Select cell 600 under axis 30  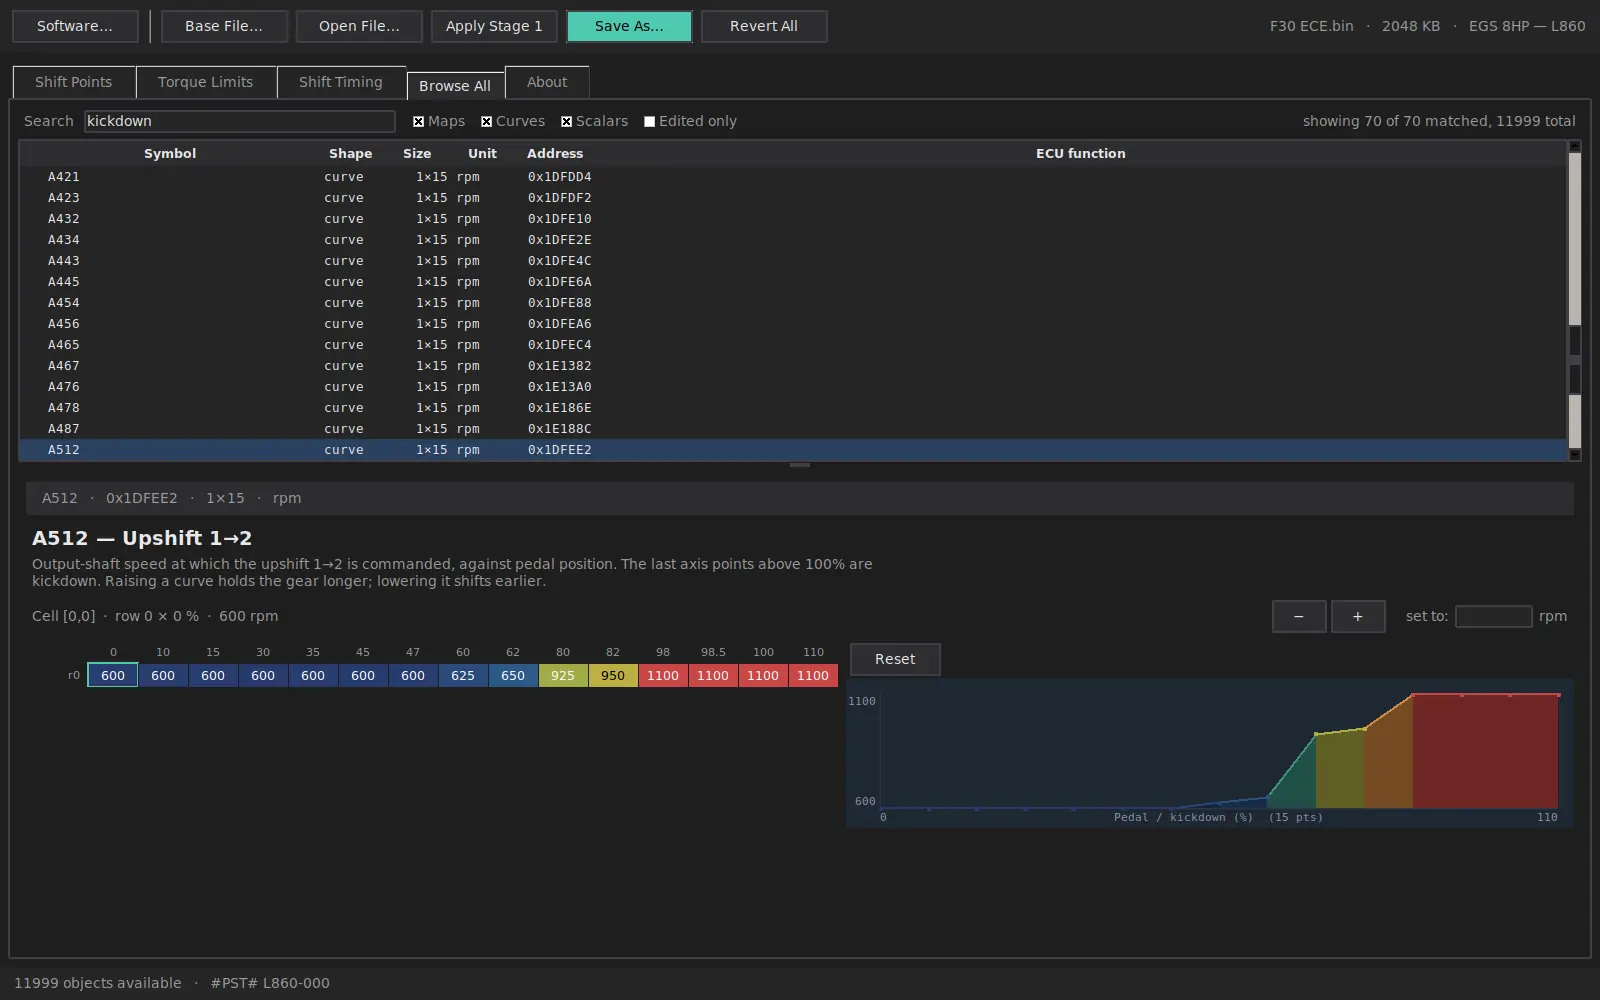click(263, 676)
